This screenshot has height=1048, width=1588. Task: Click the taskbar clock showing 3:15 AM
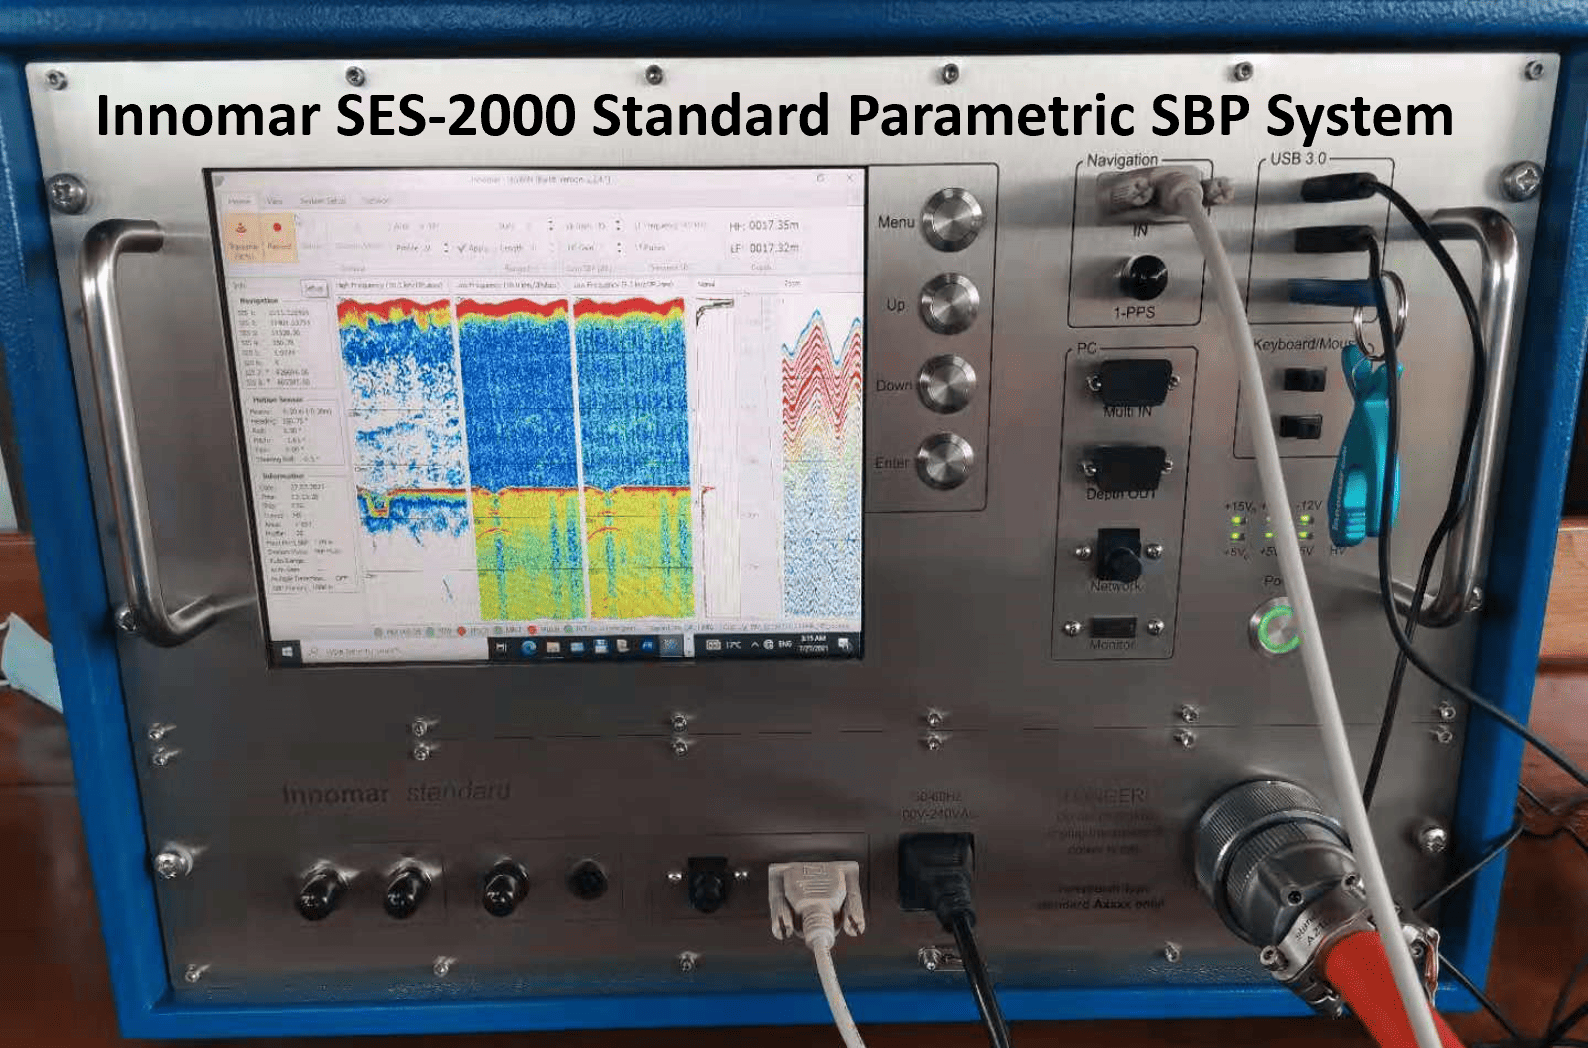tap(813, 643)
